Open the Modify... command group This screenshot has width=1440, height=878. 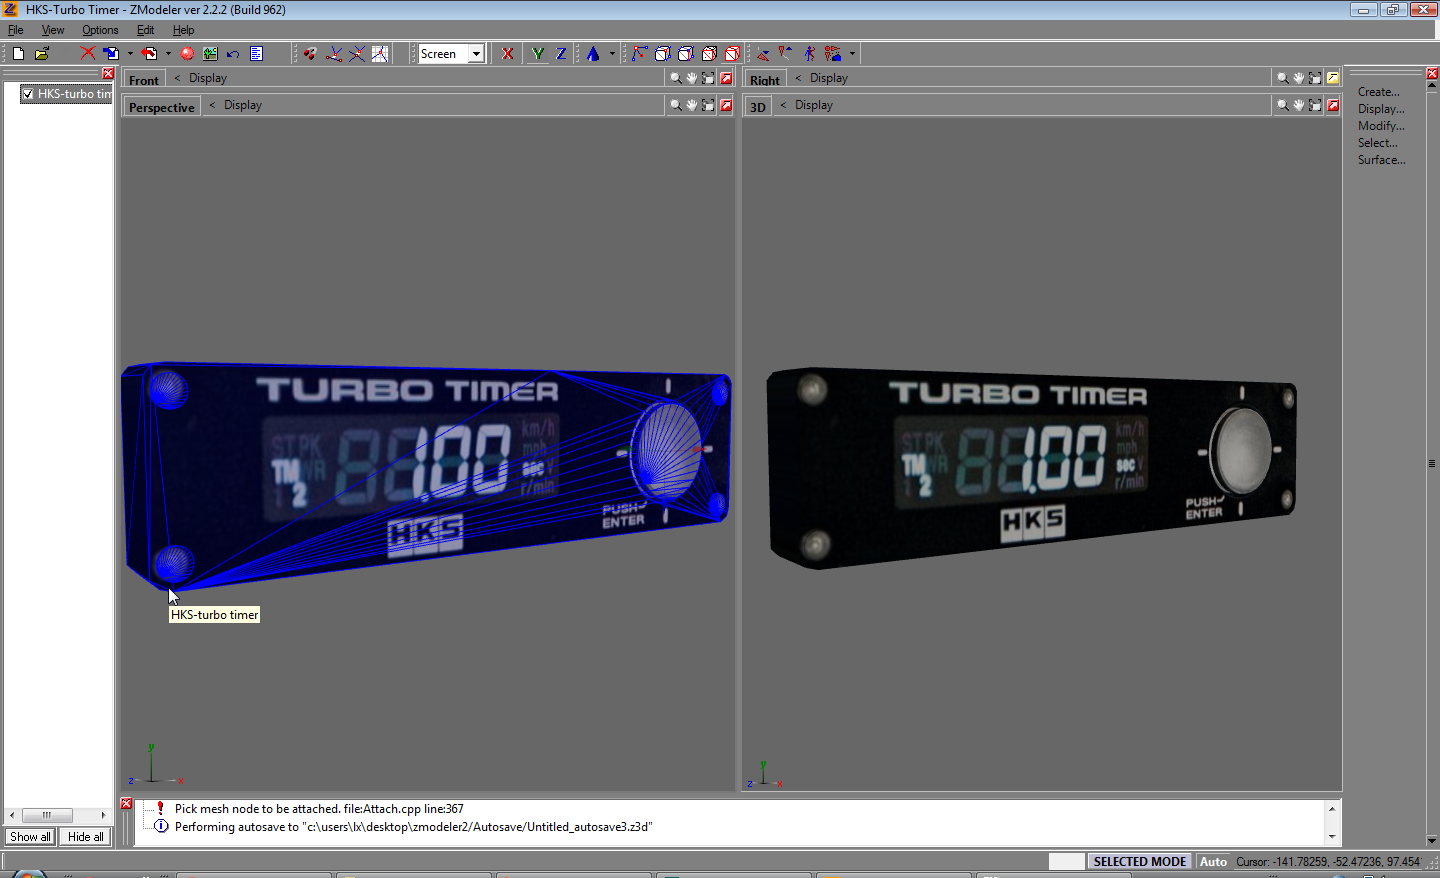click(1381, 126)
